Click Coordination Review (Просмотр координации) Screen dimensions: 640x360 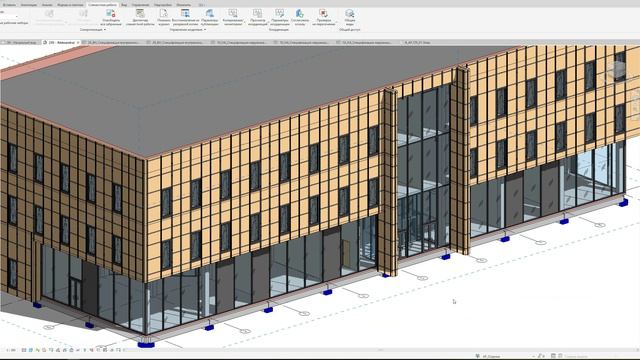(258, 18)
